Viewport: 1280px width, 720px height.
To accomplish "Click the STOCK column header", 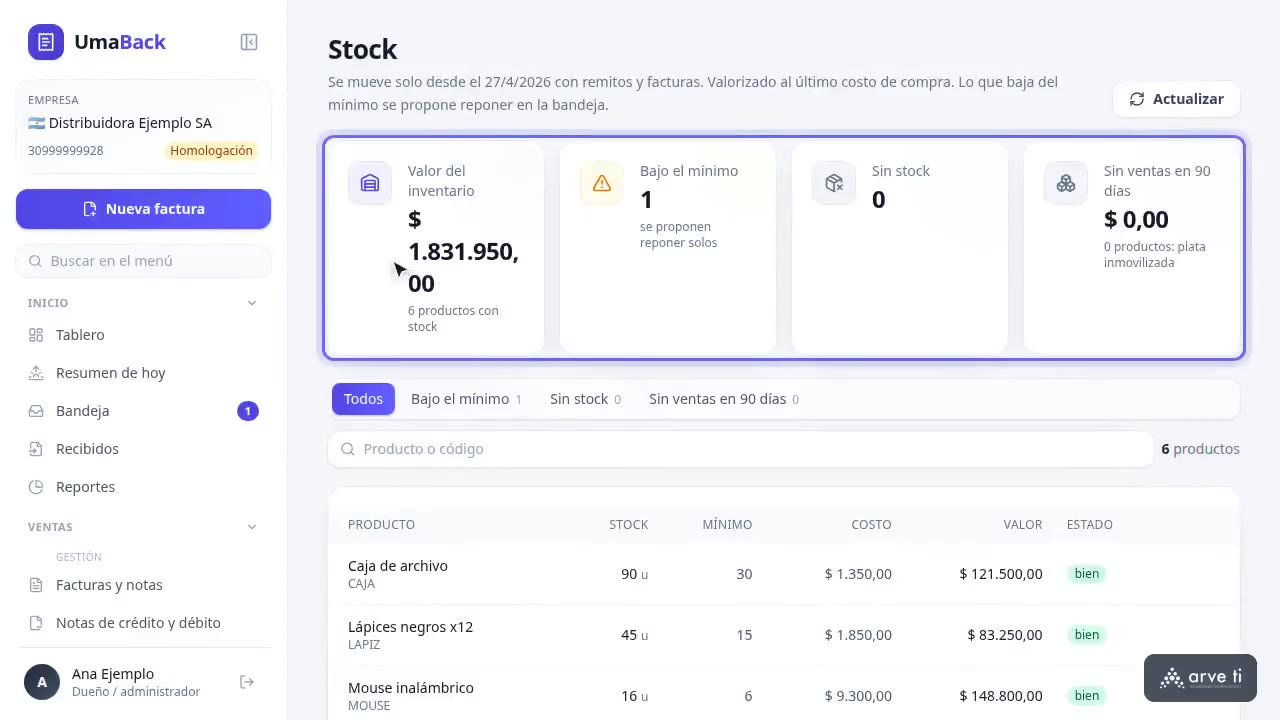I will coord(628,525).
